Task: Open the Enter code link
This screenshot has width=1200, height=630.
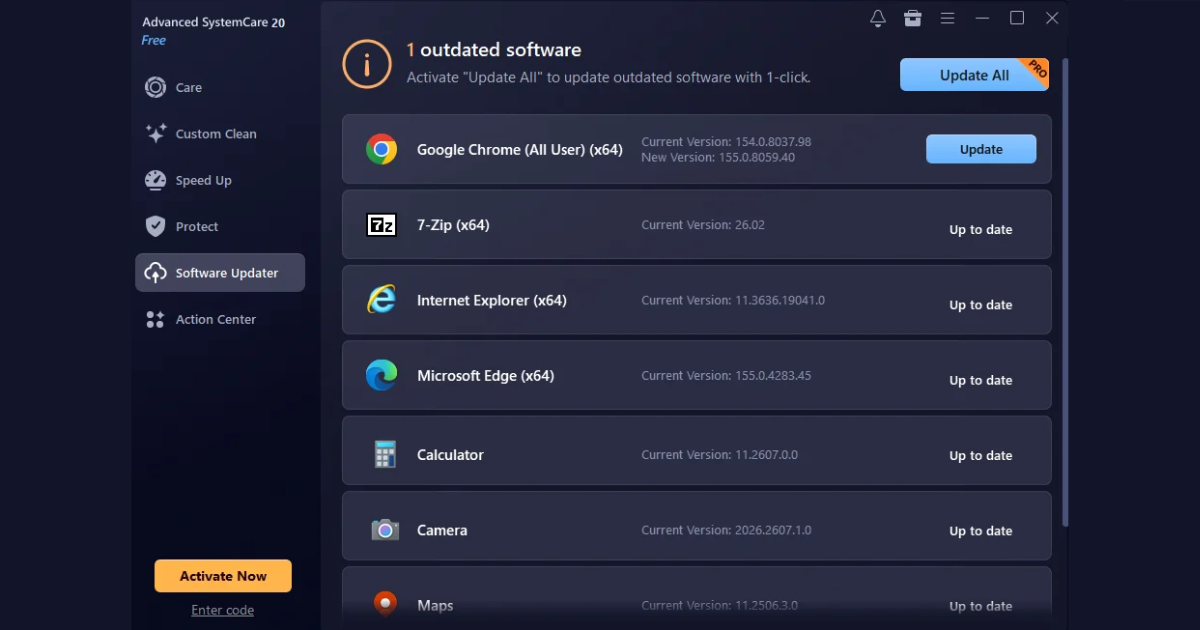Action: coord(223,610)
